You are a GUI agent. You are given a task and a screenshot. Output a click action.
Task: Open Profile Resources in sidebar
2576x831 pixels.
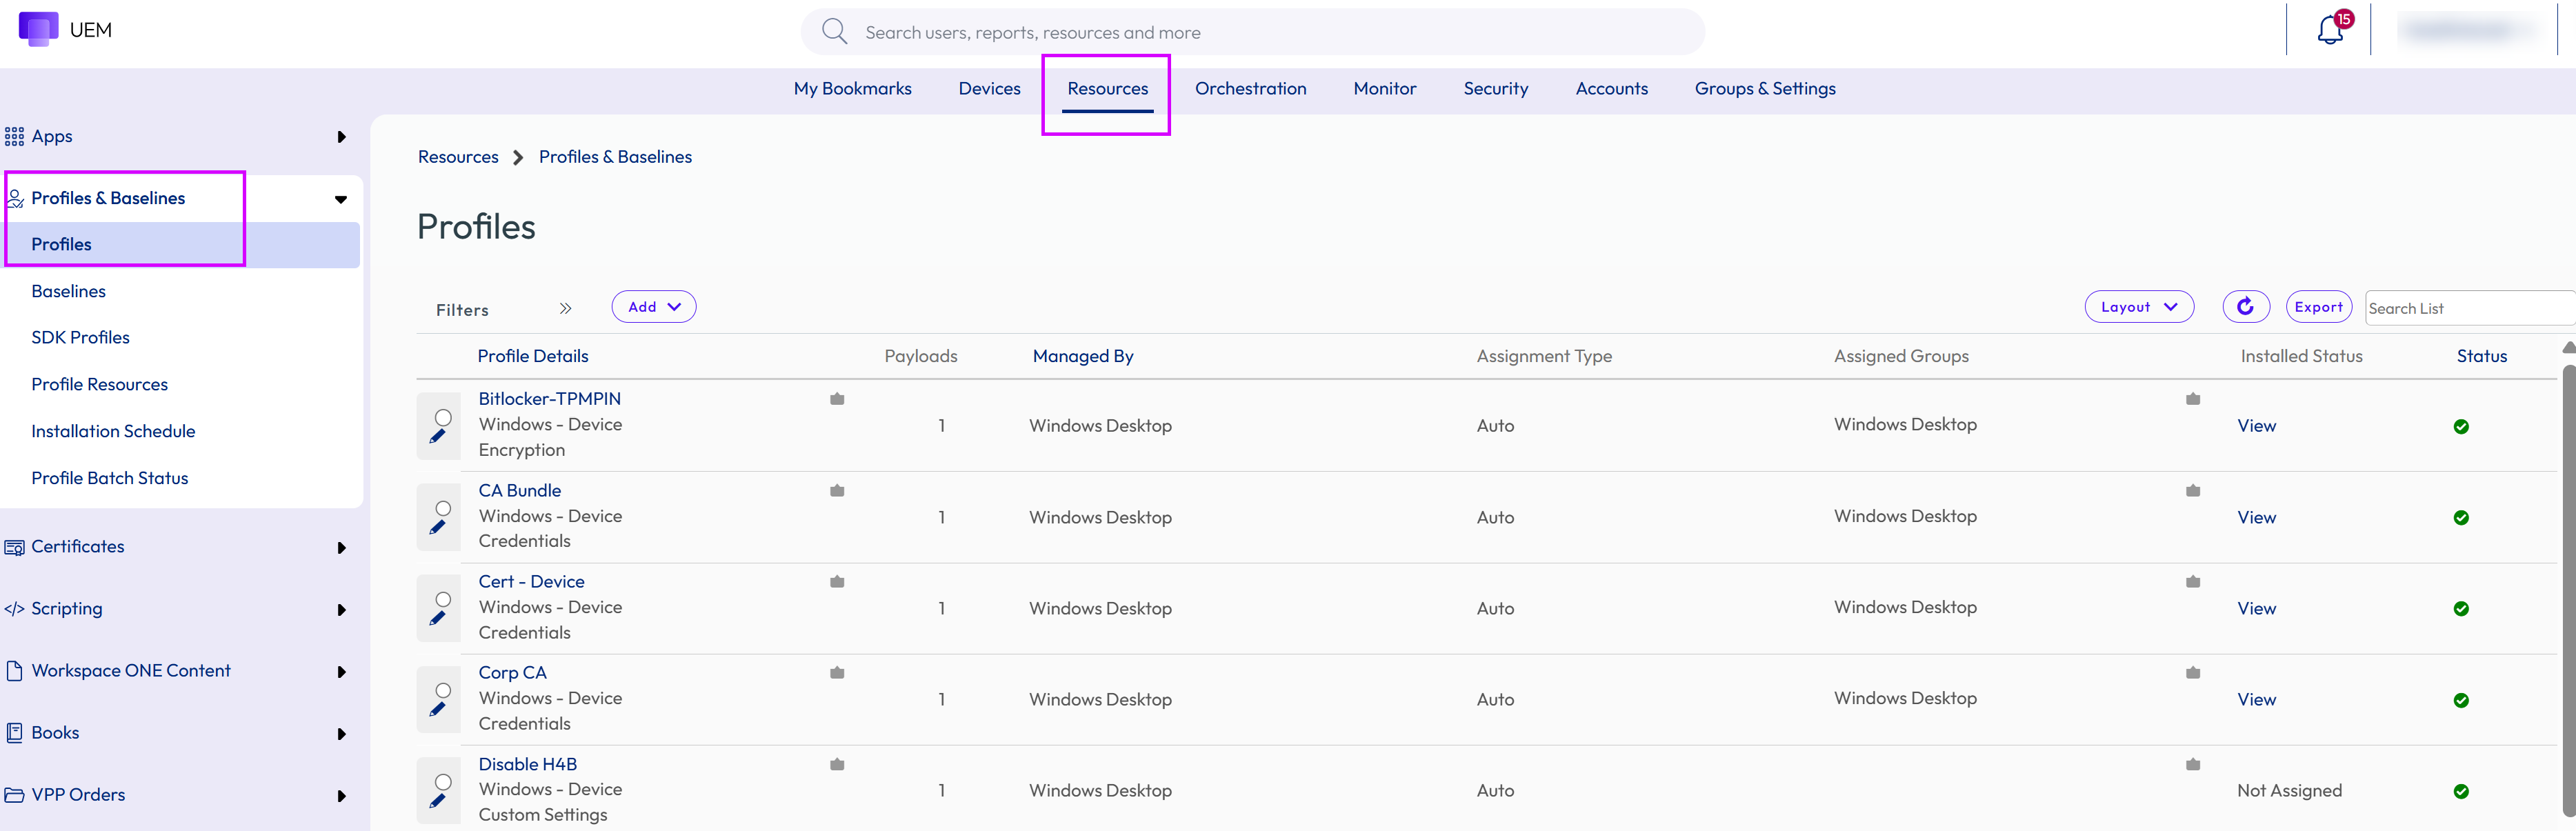click(99, 384)
